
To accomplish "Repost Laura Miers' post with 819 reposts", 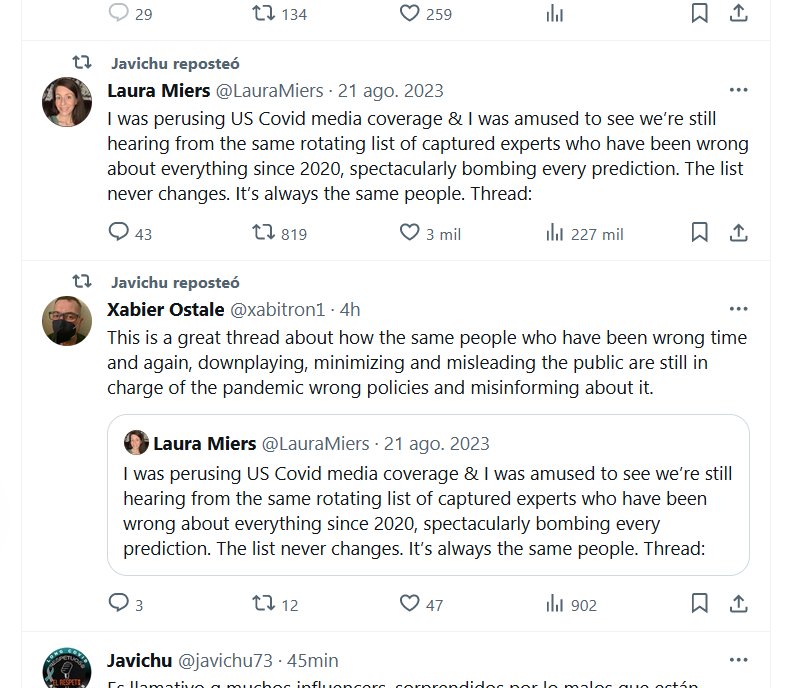I will click(x=264, y=233).
